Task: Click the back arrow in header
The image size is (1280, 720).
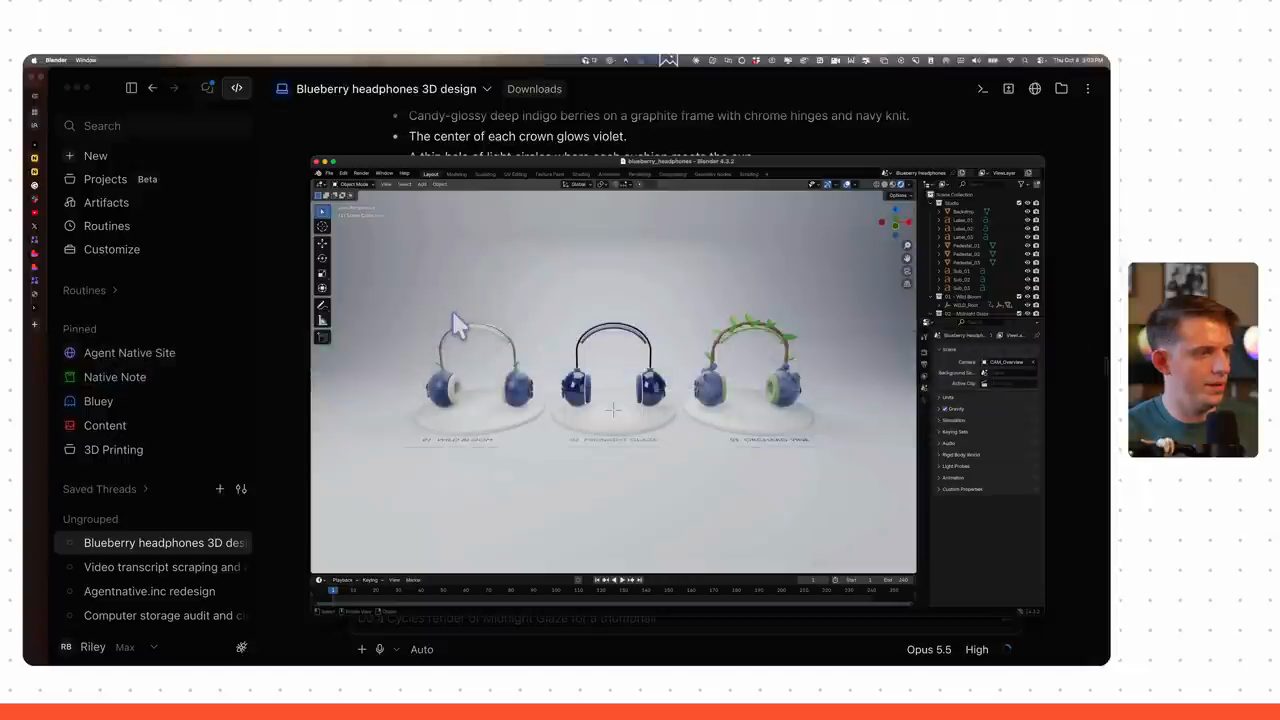Action: click(x=152, y=88)
